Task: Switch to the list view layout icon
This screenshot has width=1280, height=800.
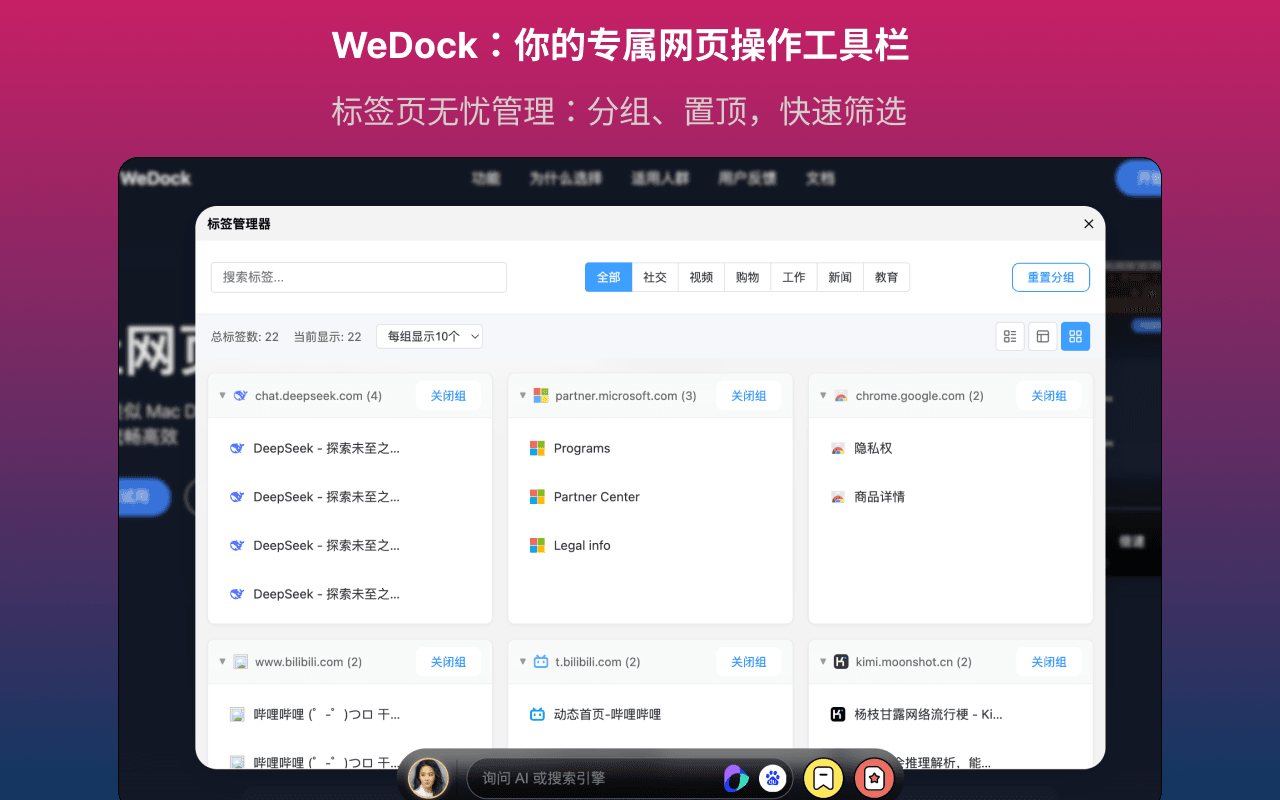Action: coord(1010,336)
